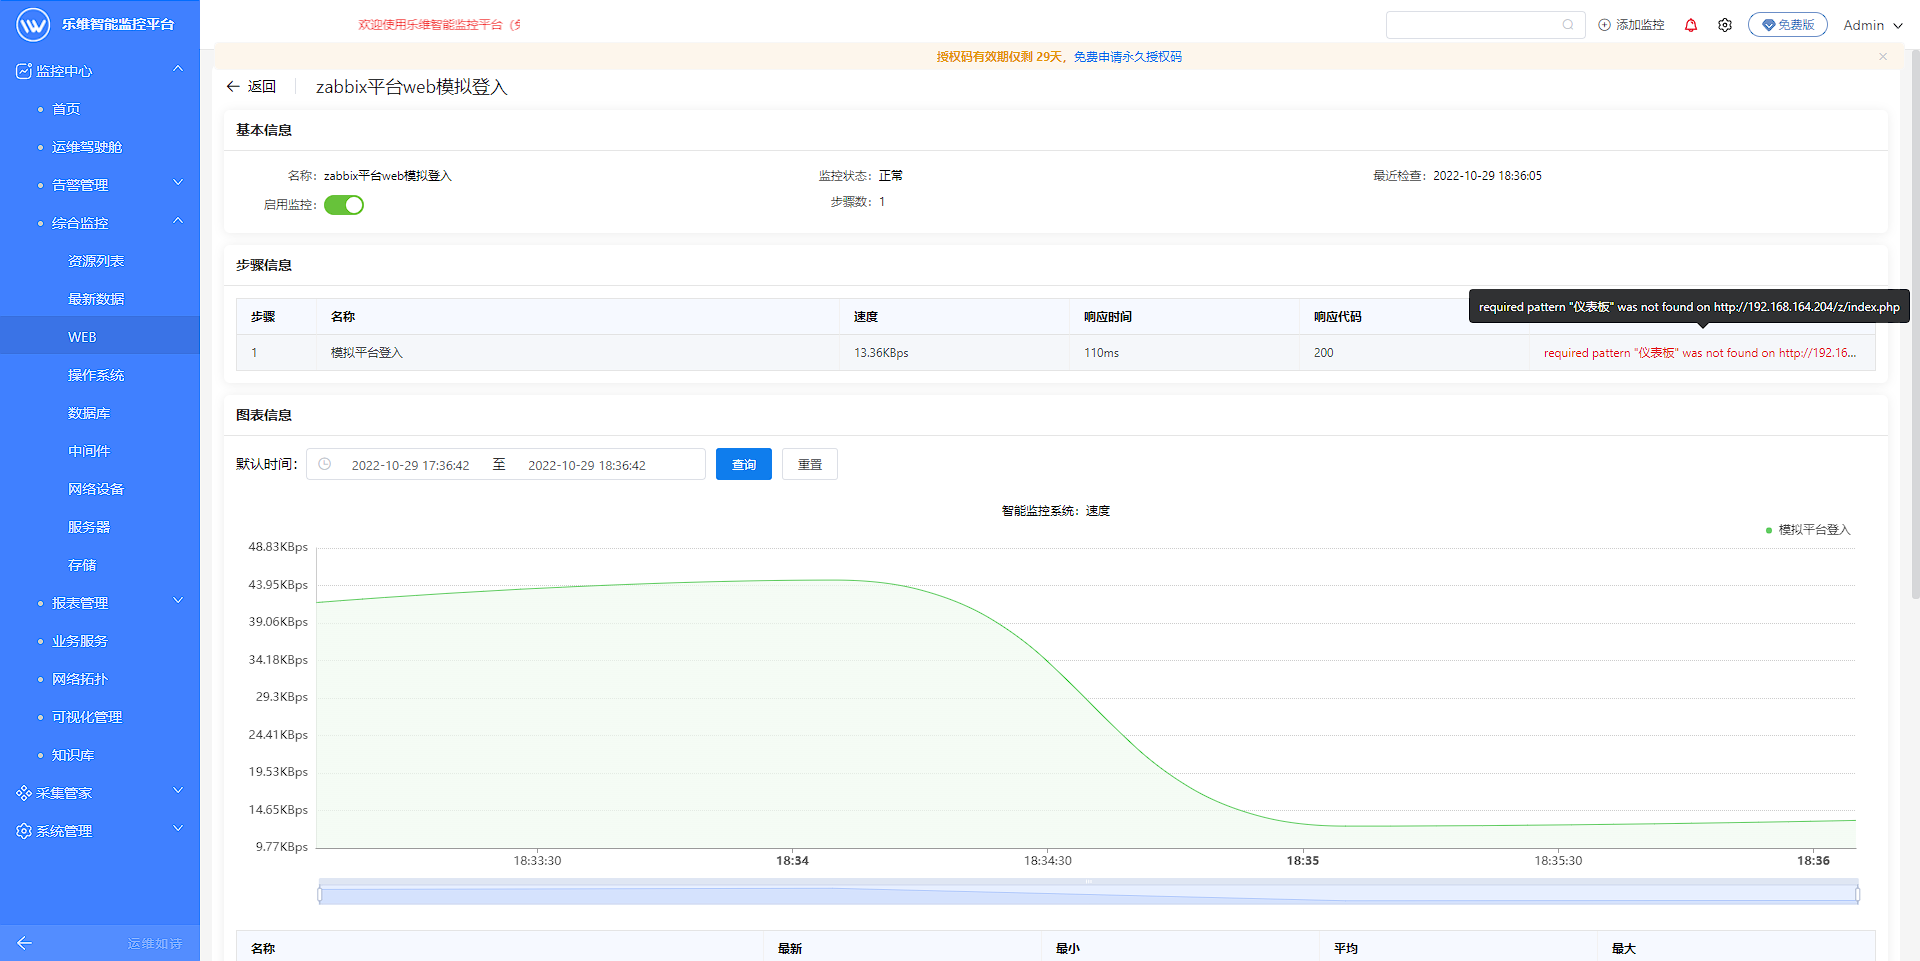Click the 免费版 diamond badge

pos(1788,25)
